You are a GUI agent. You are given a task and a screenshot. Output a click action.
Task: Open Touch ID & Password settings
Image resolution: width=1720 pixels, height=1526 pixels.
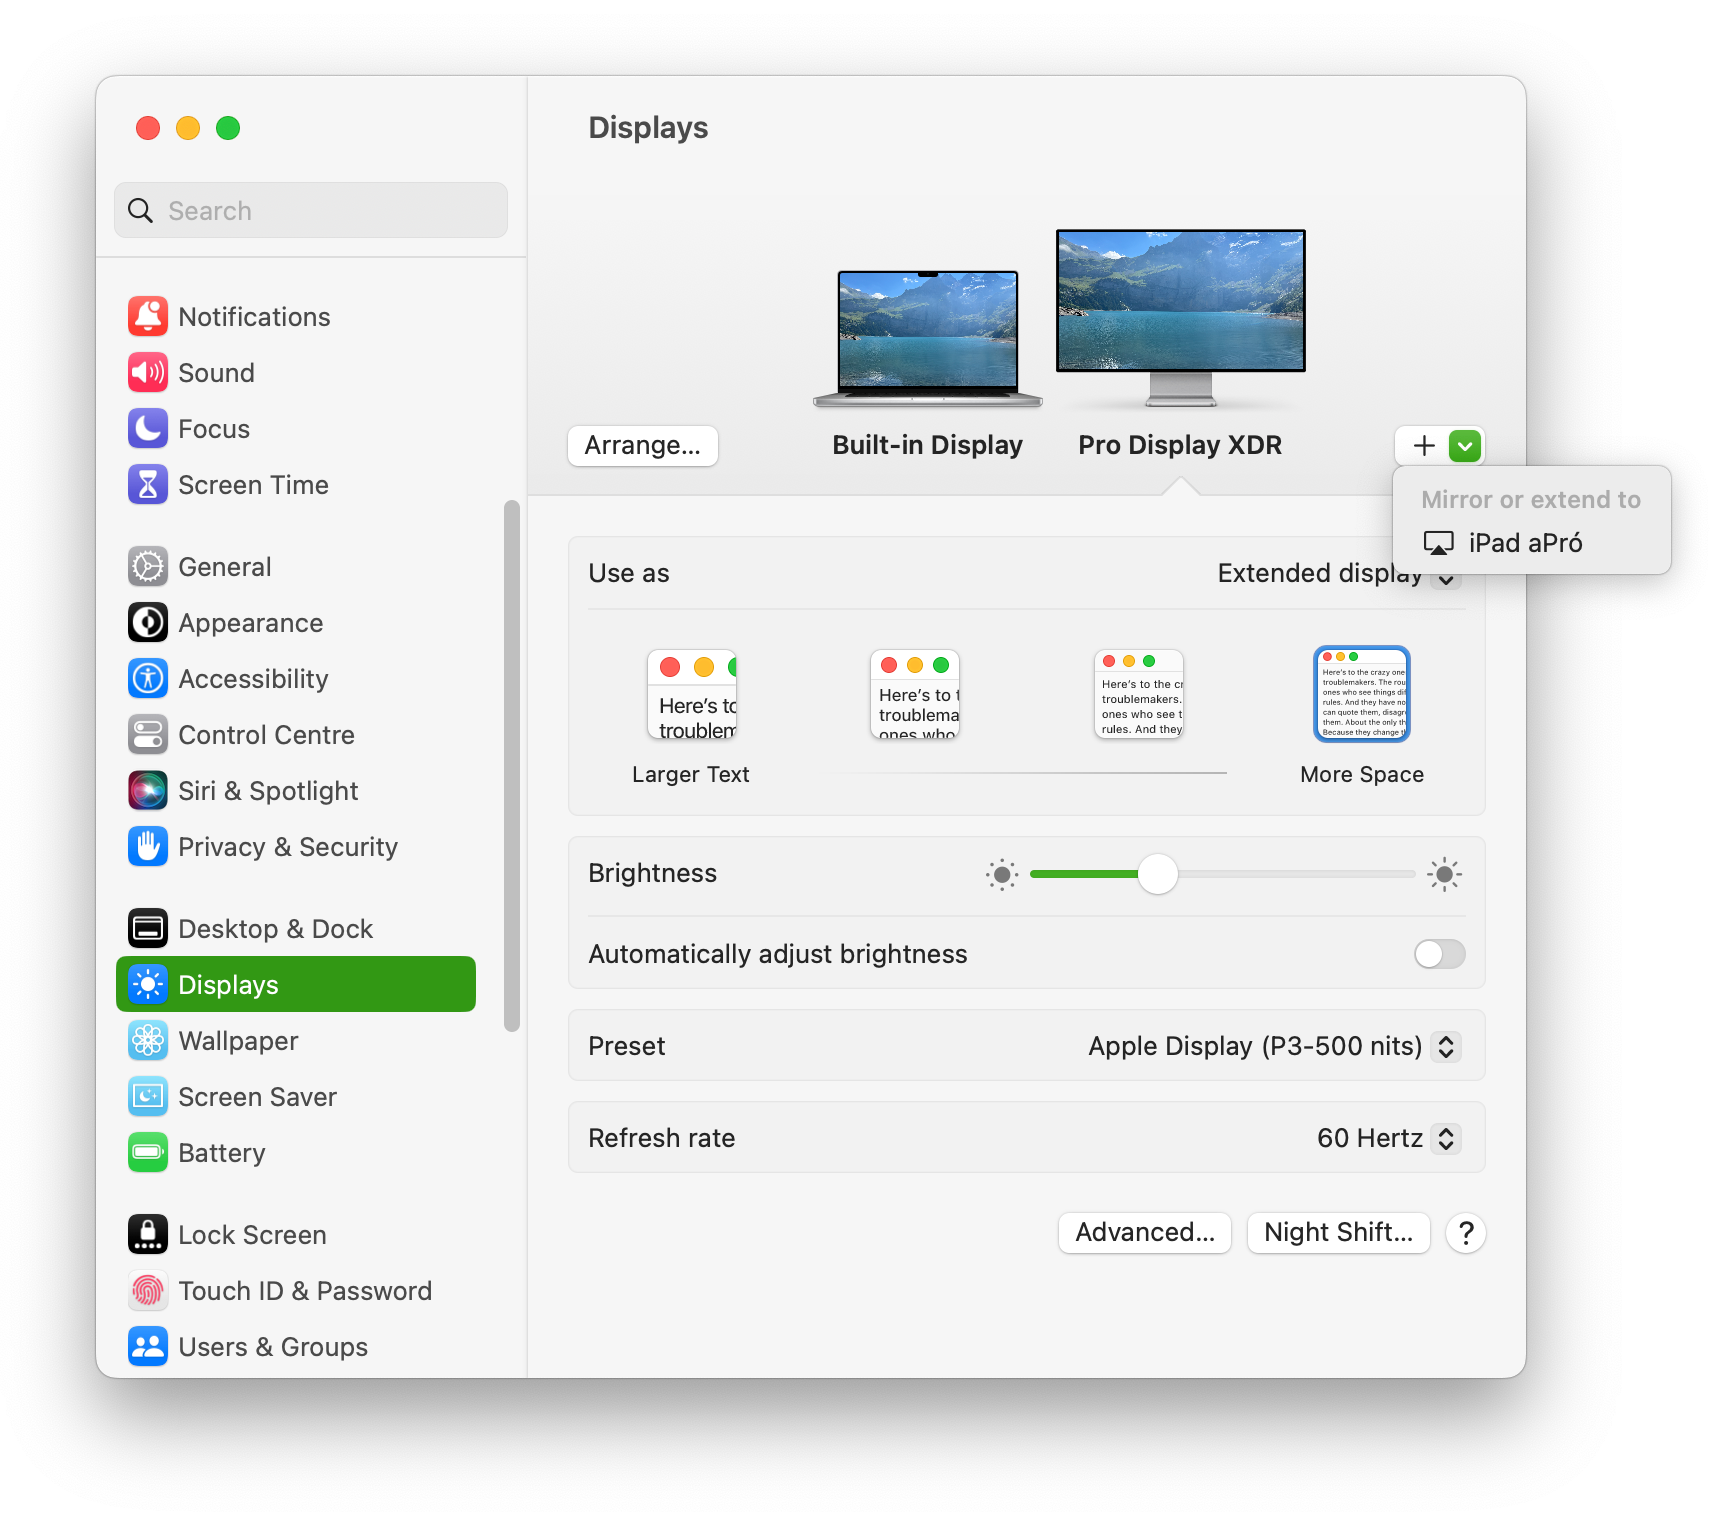(296, 1291)
